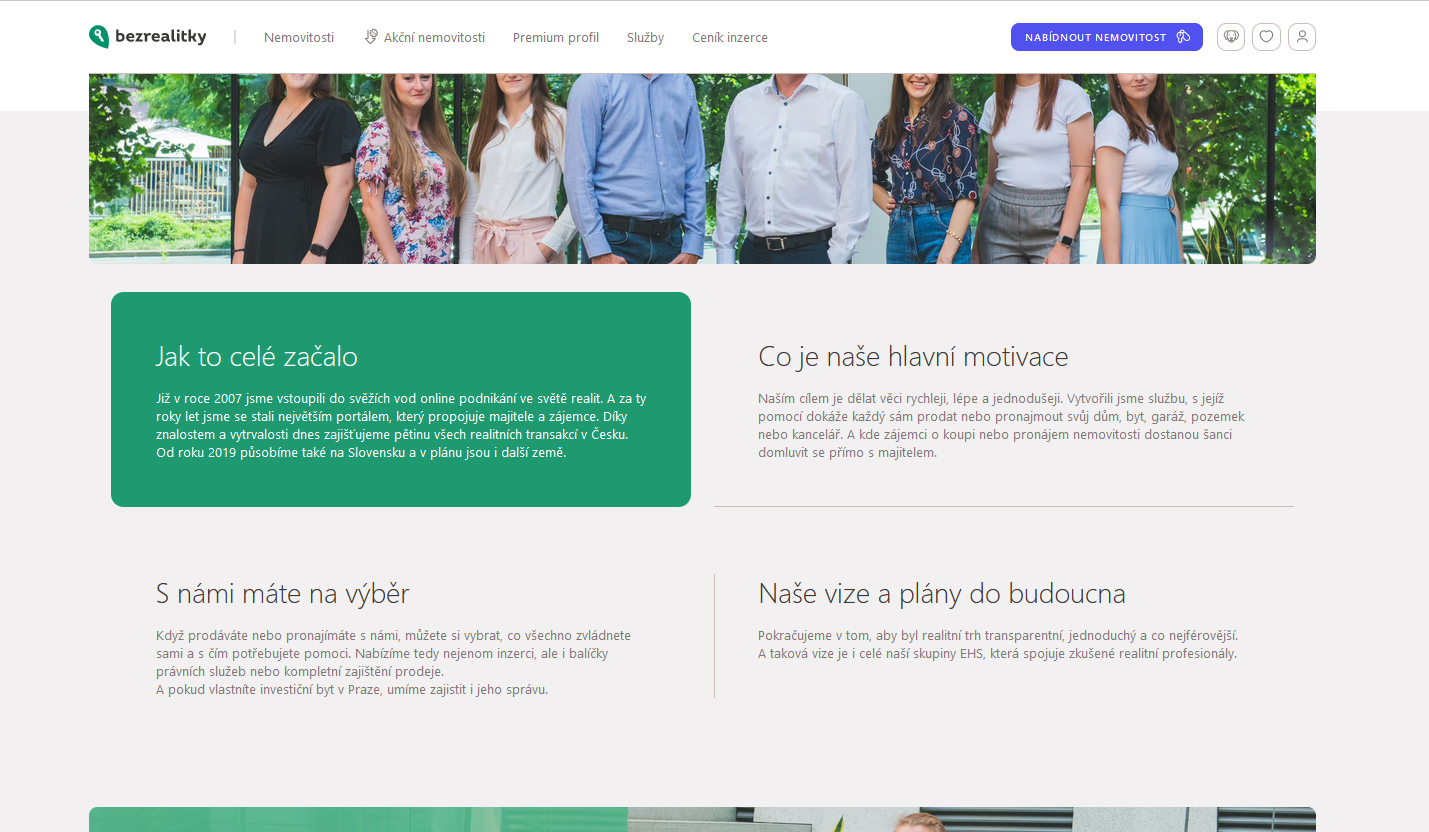
Task: Click the team photo banner
Action: pyautogui.click(x=702, y=169)
